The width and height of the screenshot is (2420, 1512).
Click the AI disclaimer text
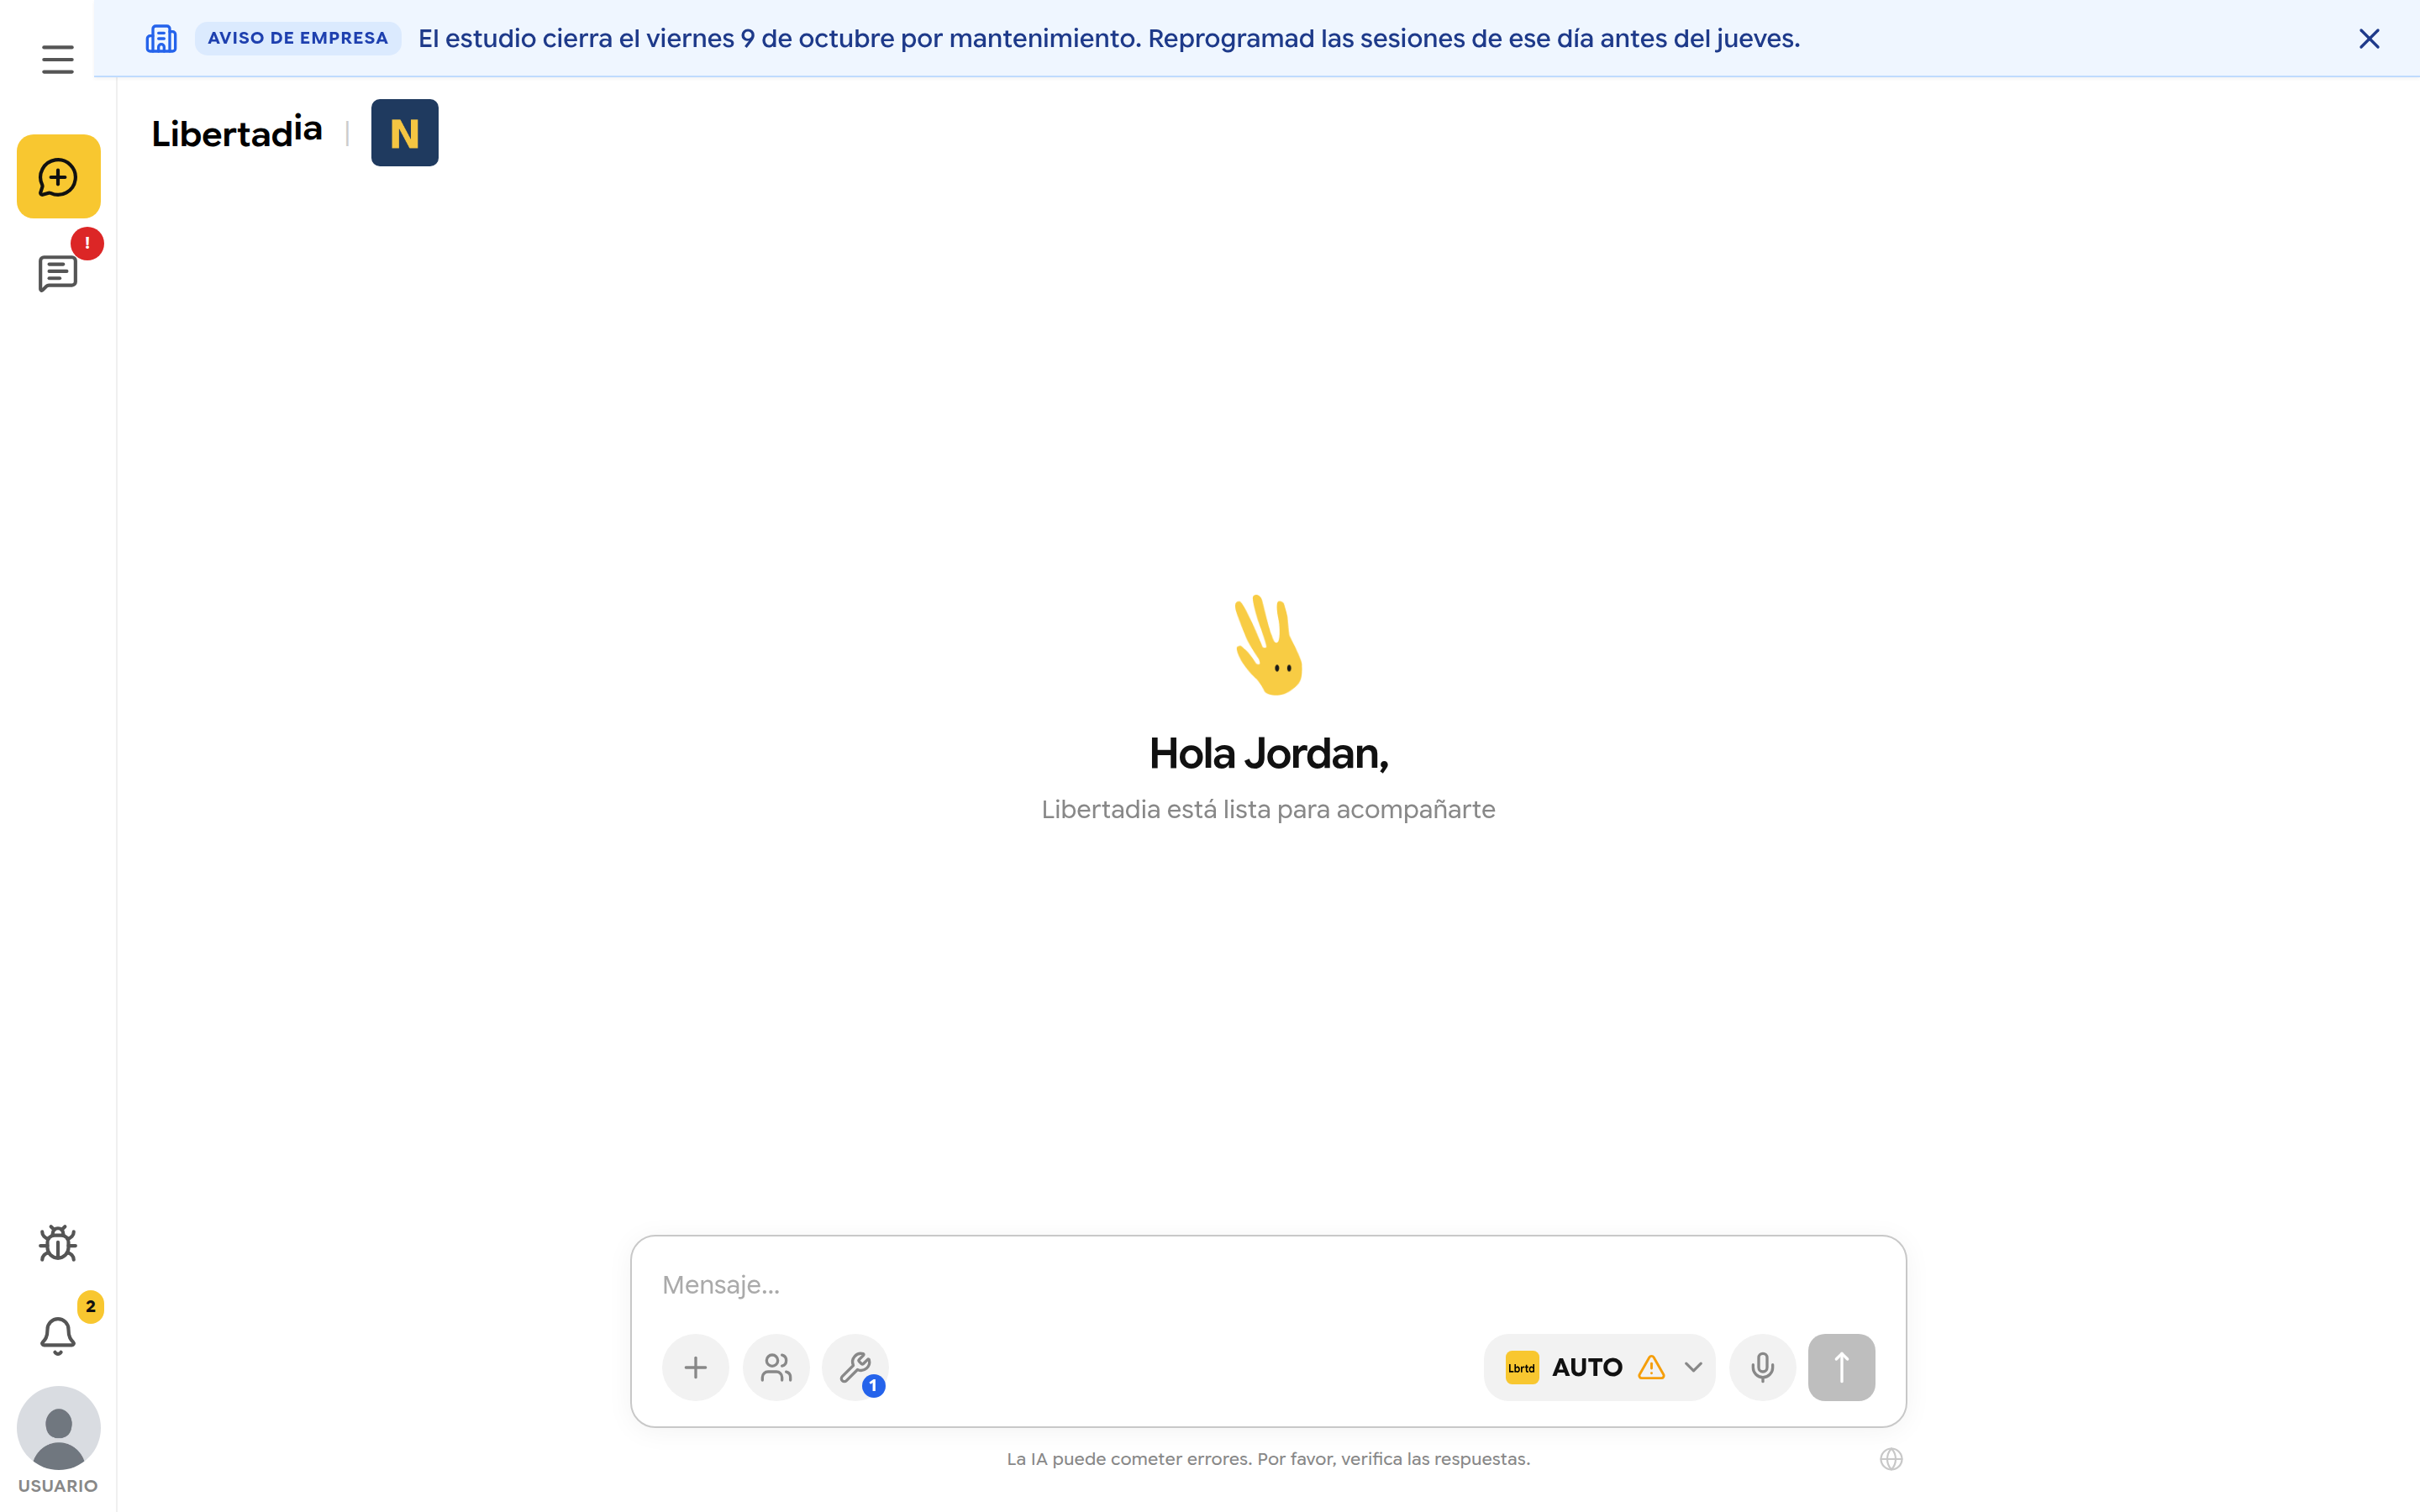point(1268,1459)
